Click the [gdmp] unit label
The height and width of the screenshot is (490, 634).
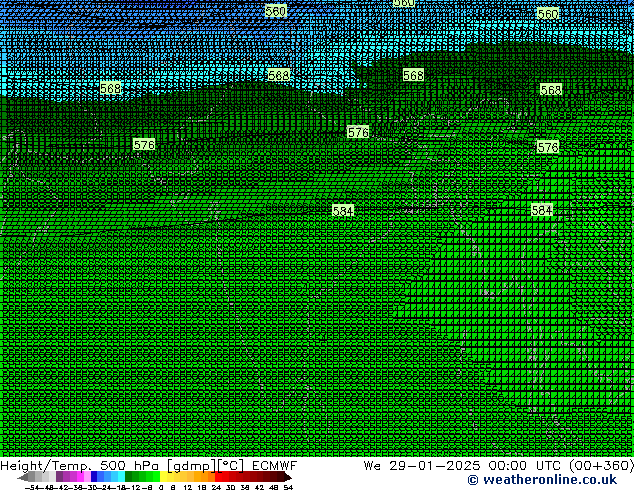pyautogui.click(x=192, y=466)
